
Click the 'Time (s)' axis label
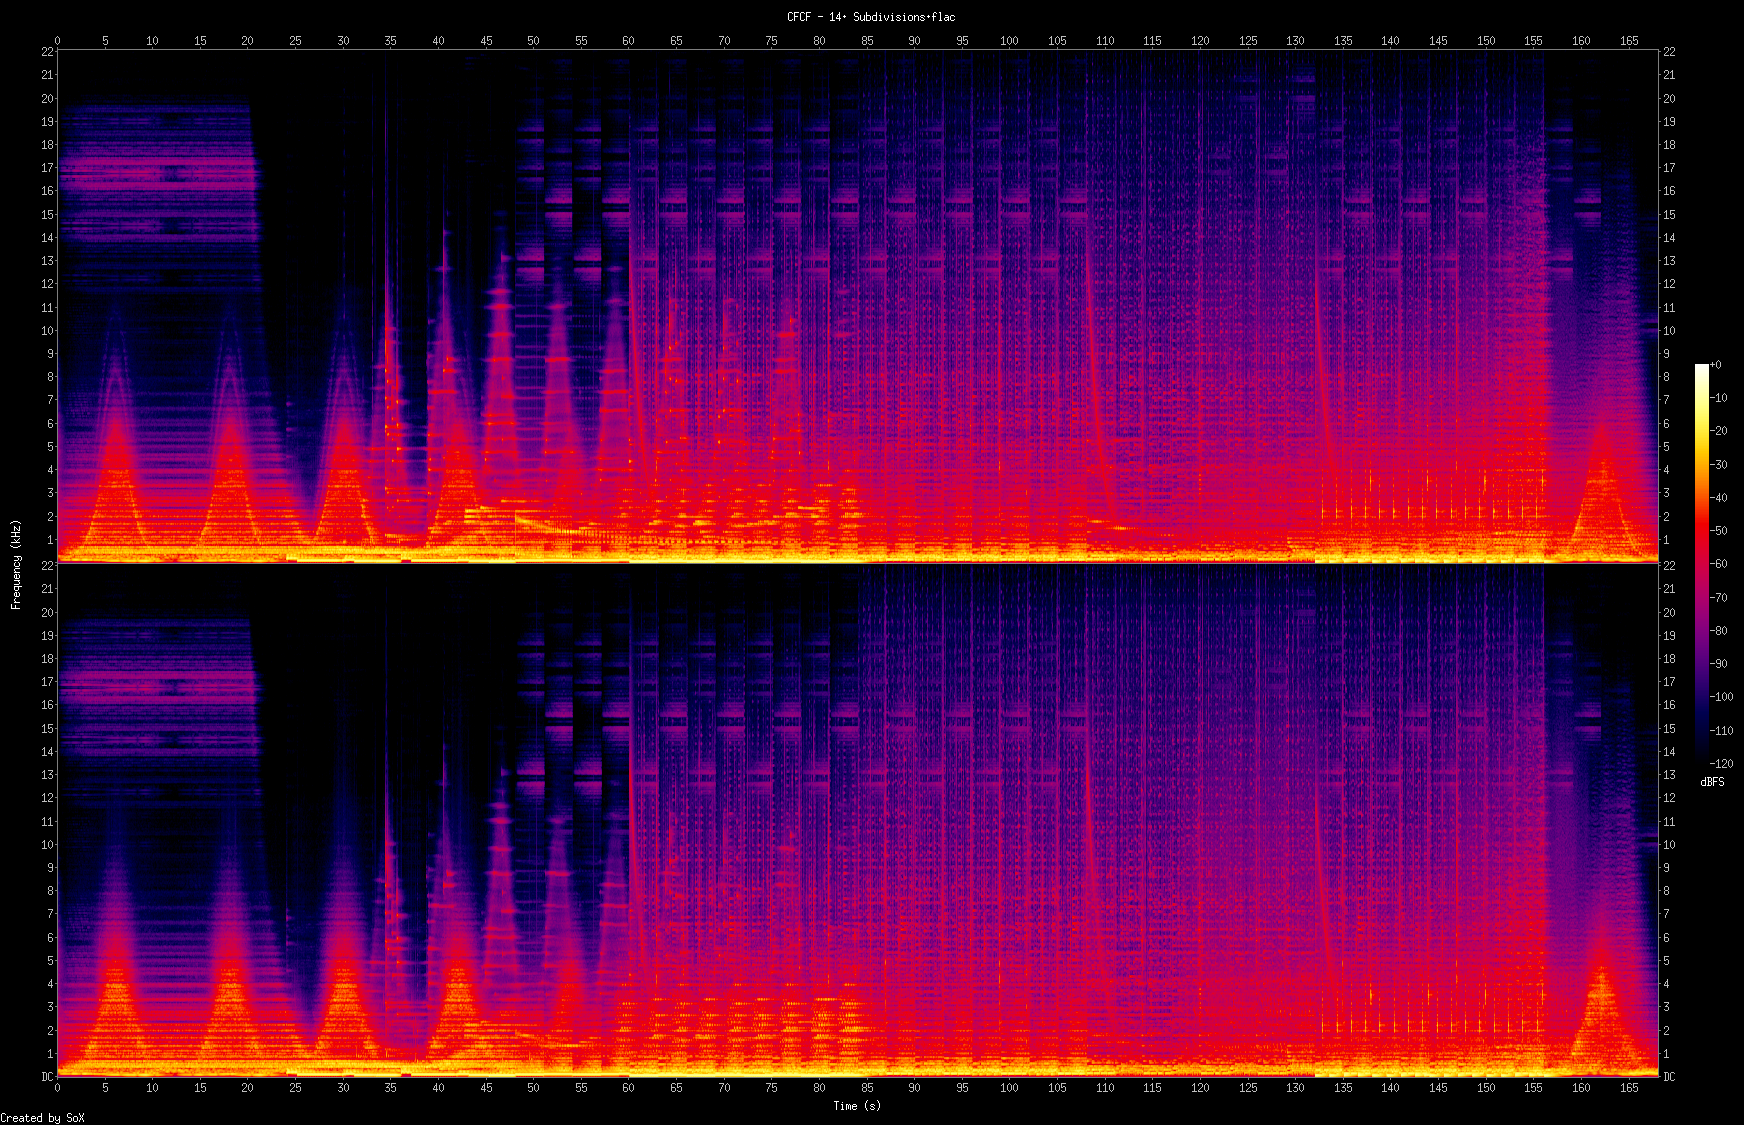(x=857, y=1105)
